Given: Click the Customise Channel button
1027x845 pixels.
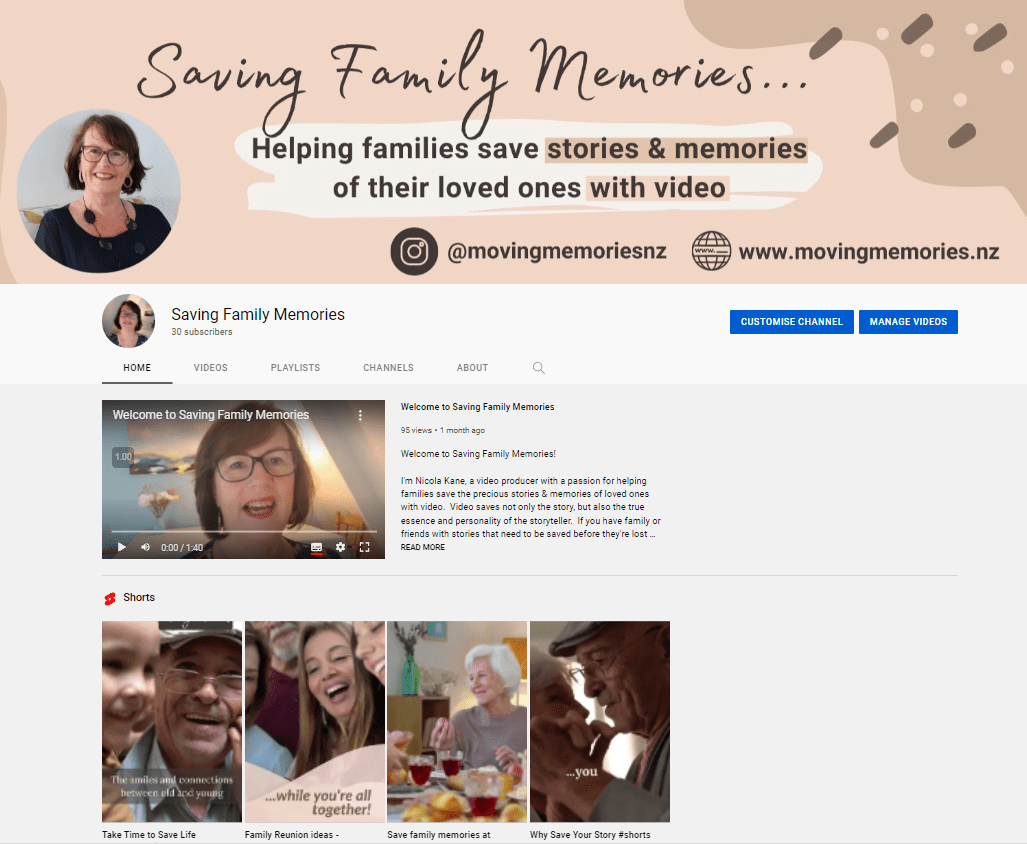Looking at the screenshot, I should click(x=791, y=322).
